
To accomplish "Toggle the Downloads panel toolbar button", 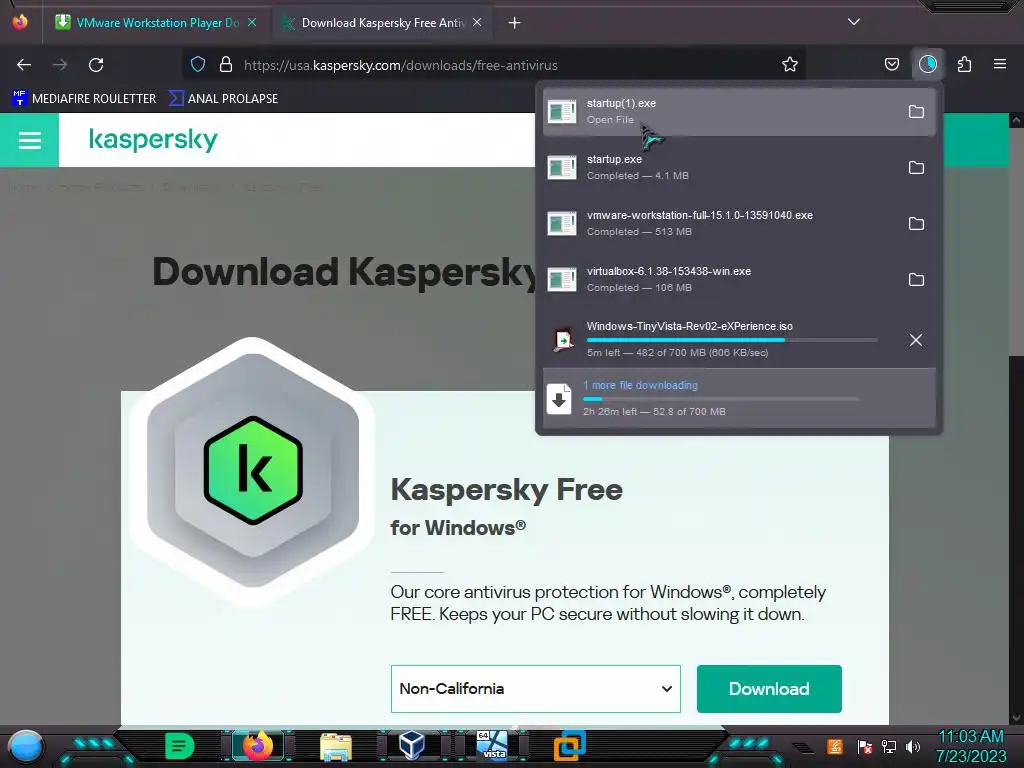I will coord(927,64).
